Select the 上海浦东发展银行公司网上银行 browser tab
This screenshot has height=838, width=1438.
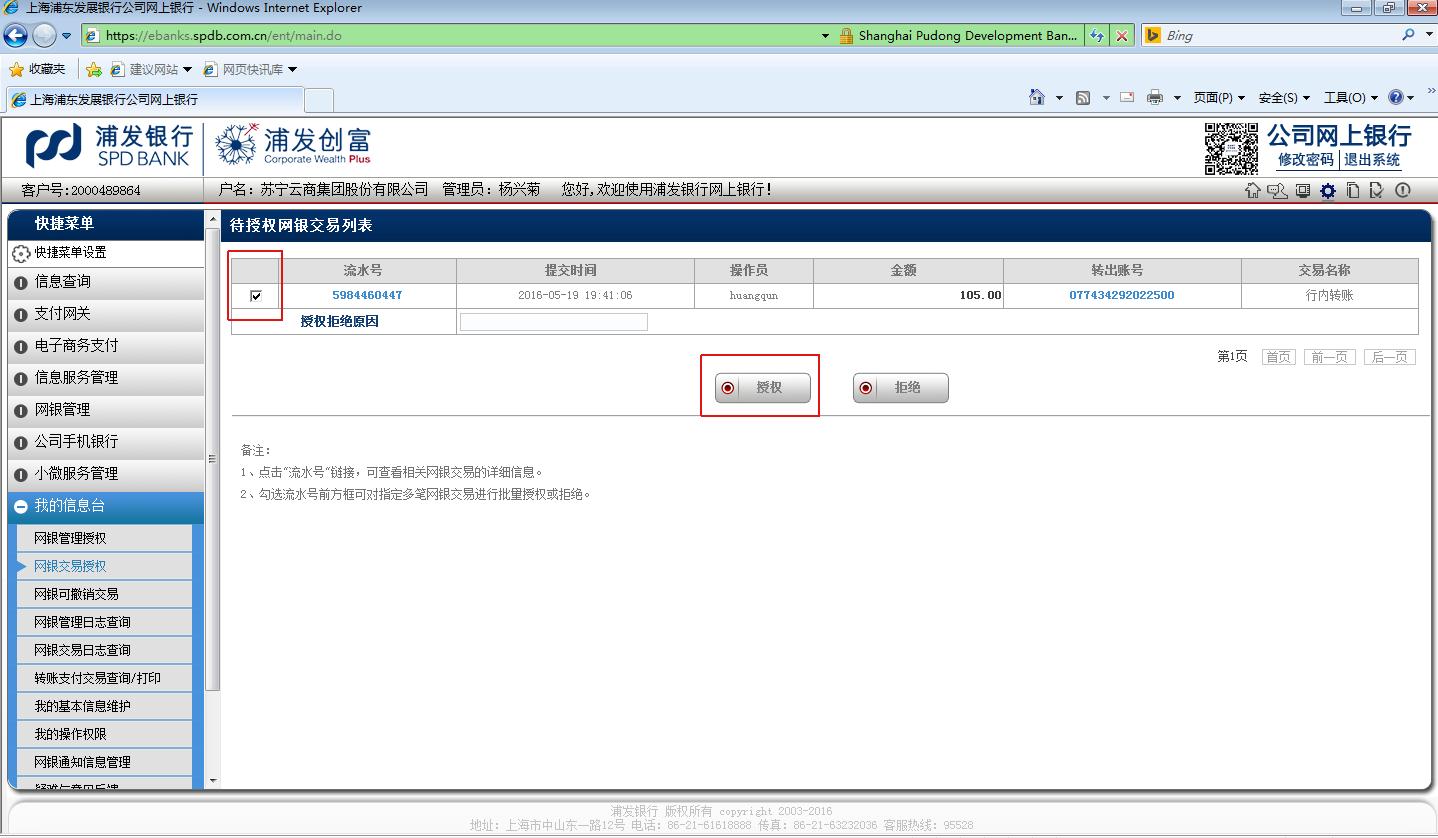pos(154,99)
